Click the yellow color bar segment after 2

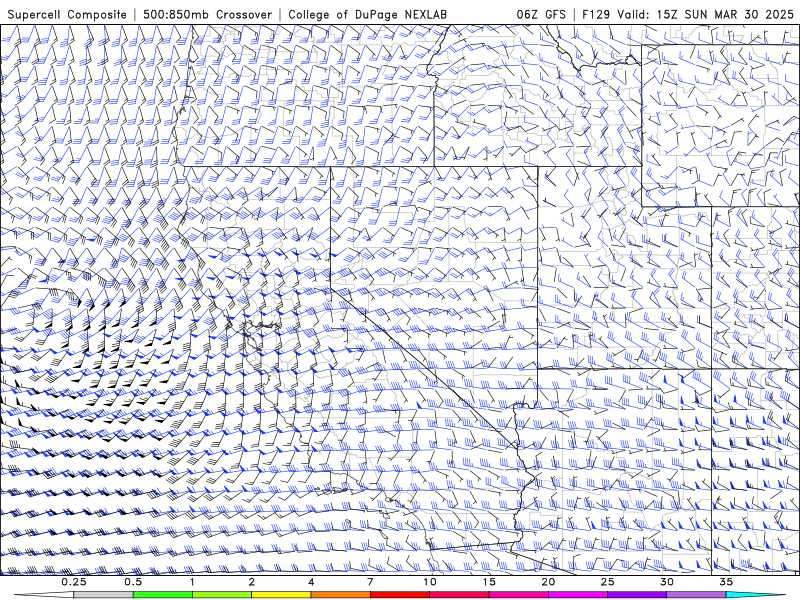click(x=281, y=595)
